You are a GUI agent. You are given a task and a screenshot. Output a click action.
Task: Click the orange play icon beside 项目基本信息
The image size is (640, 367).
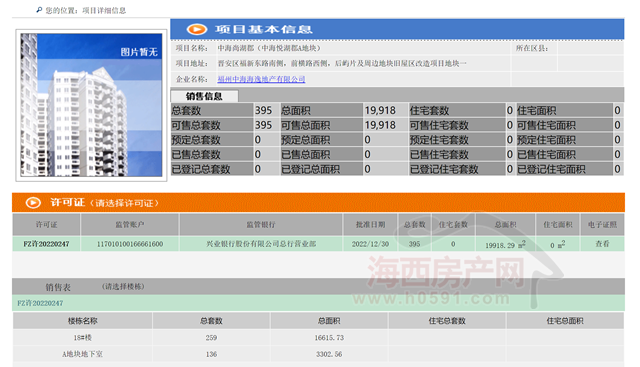coord(197,29)
